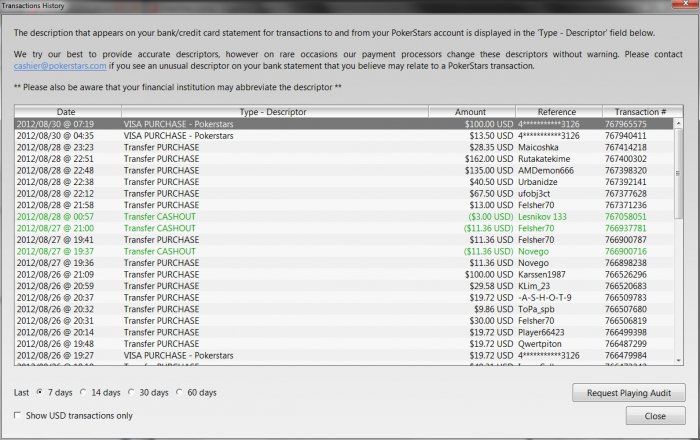
Task: Select the row with reference KLim_23
Action: pyautogui.click(x=344, y=286)
